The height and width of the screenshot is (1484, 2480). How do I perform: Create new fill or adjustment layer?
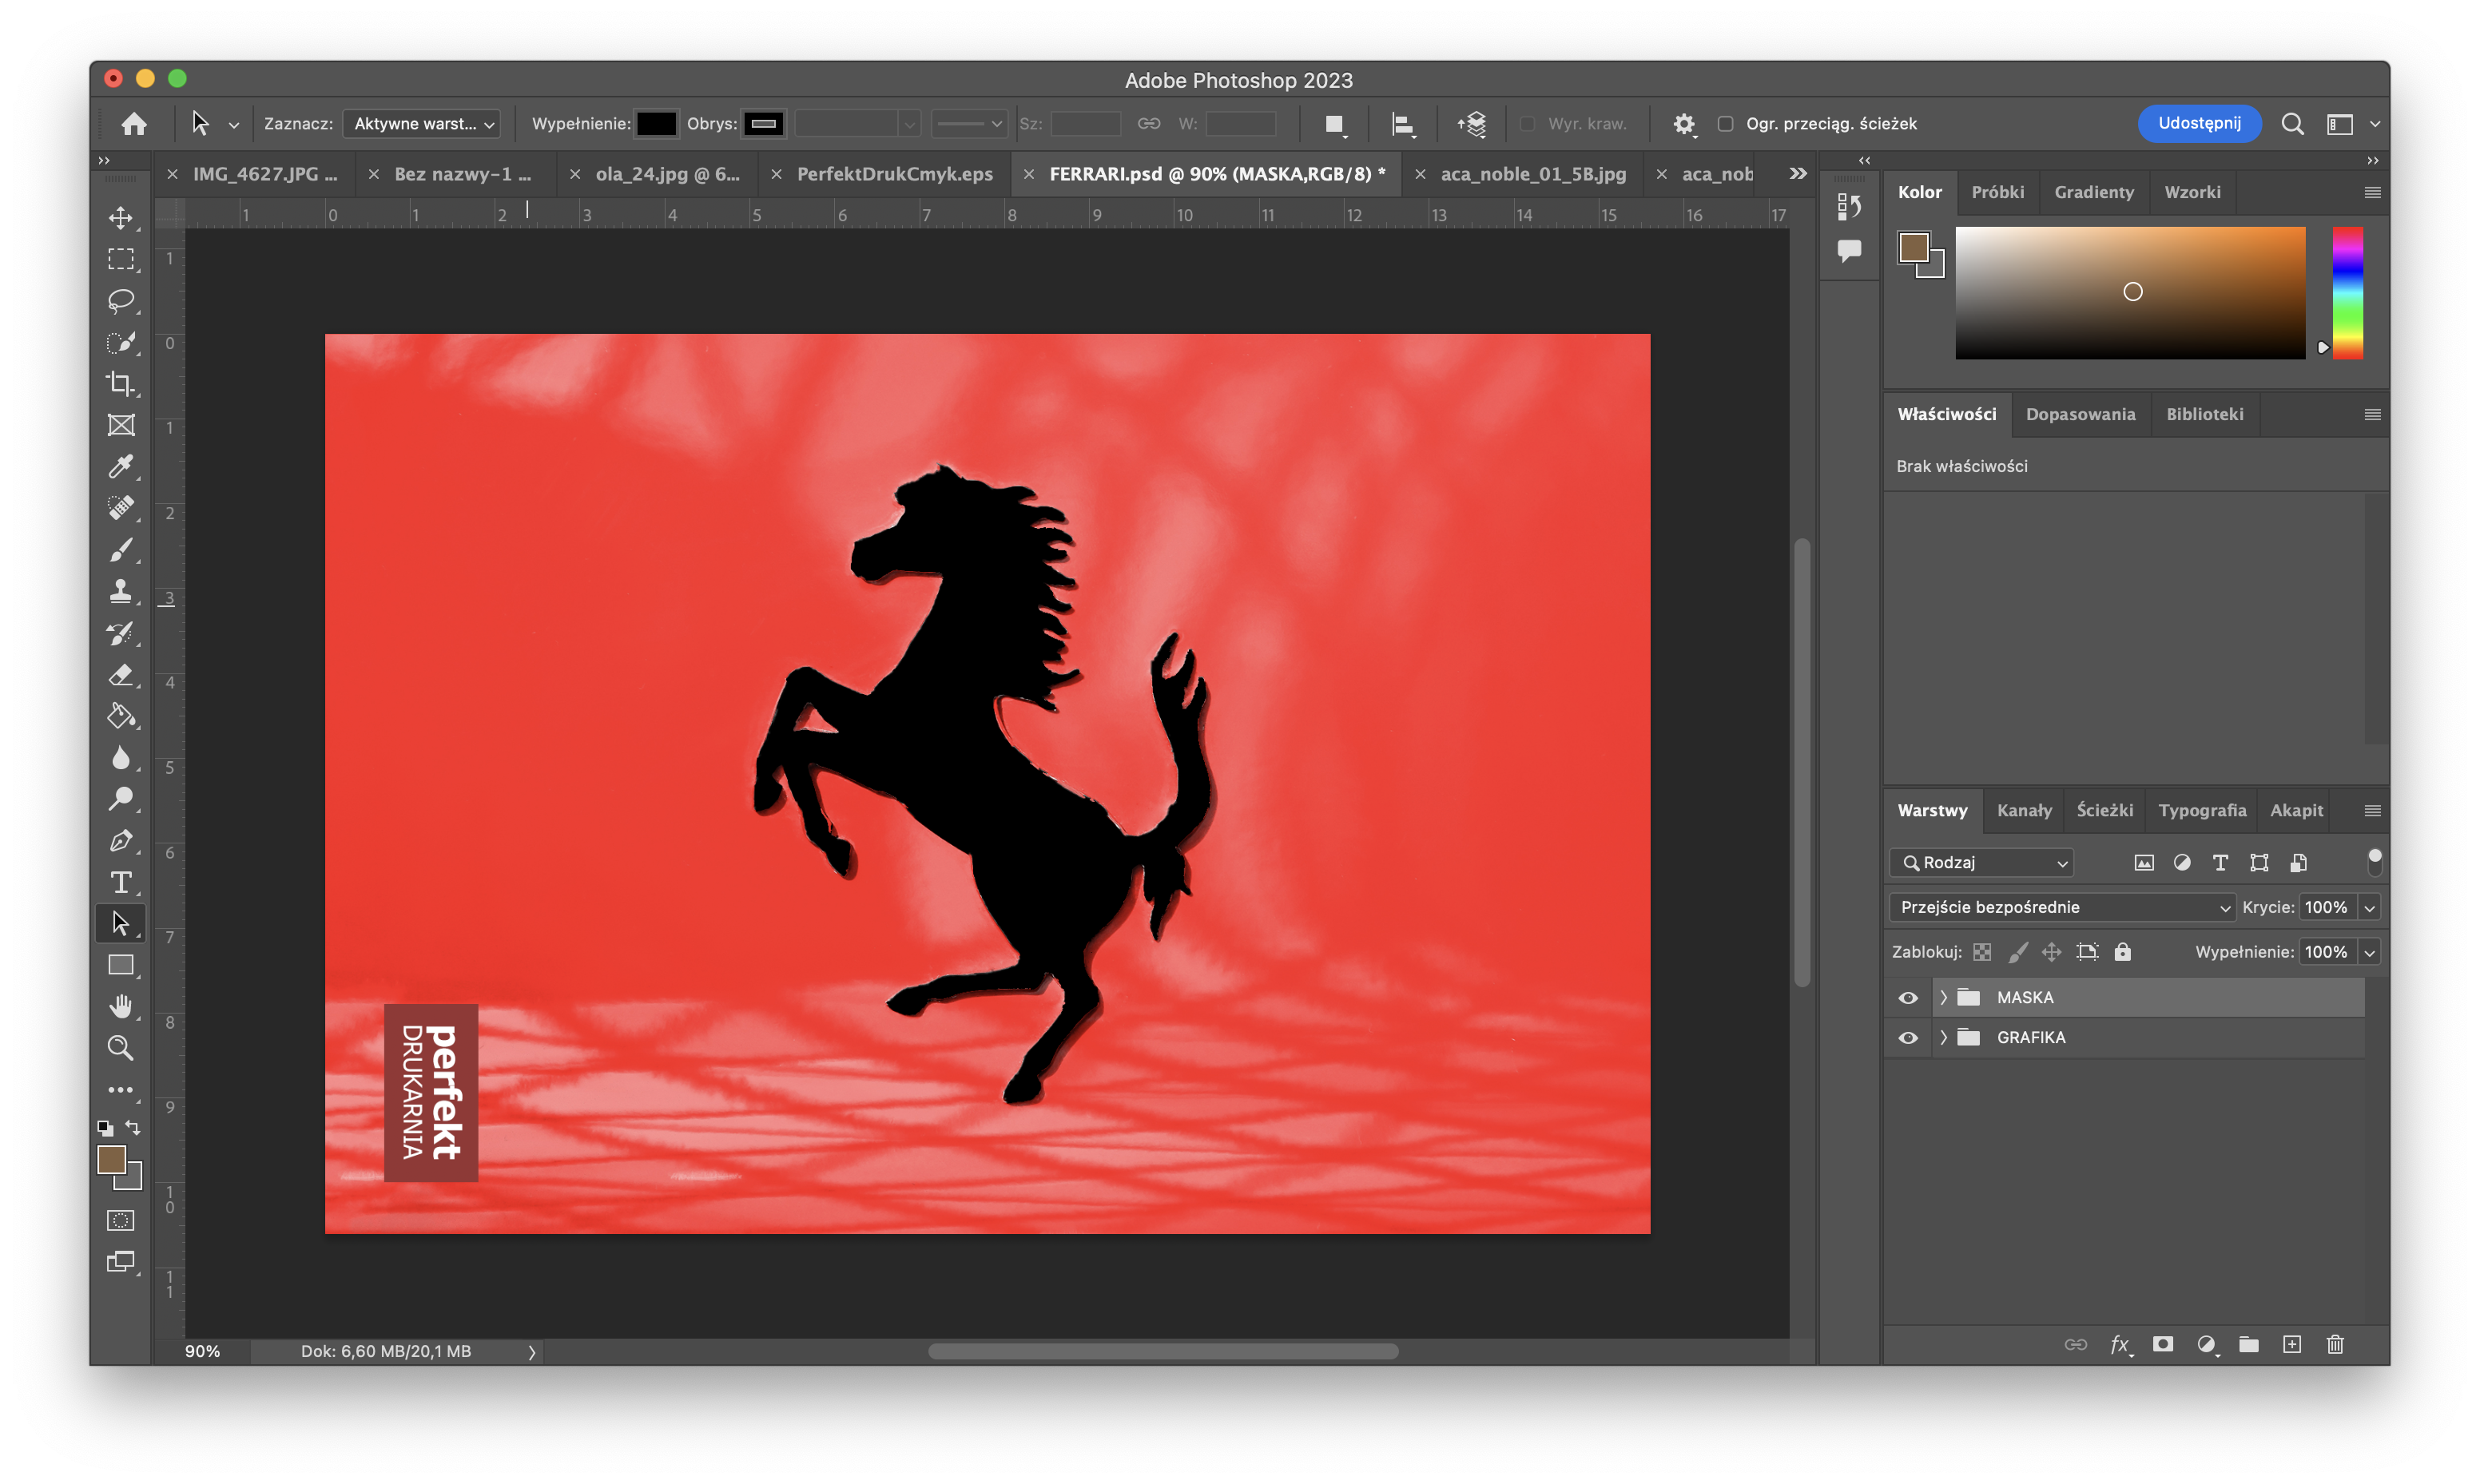(x=2207, y=1345)
